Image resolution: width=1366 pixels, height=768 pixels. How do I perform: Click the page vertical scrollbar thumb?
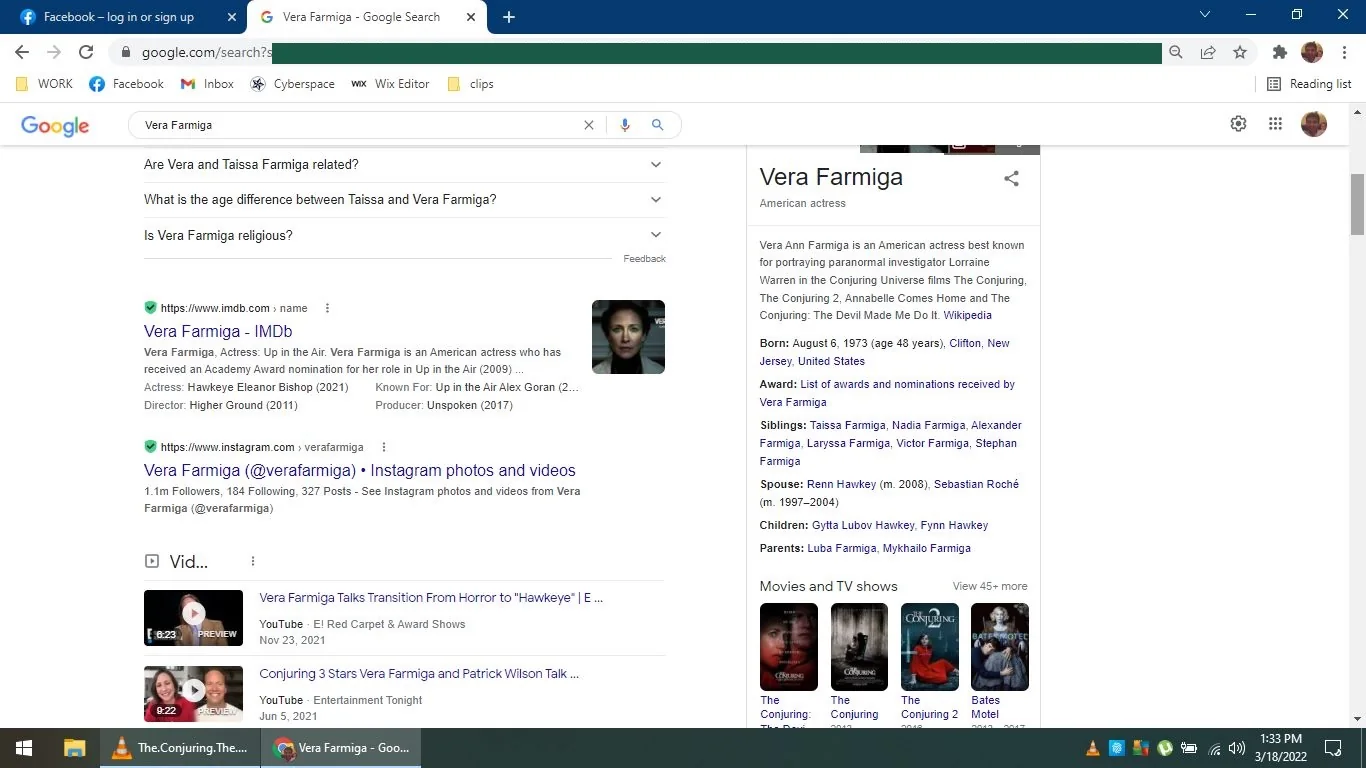click(x=1357, y=204)
